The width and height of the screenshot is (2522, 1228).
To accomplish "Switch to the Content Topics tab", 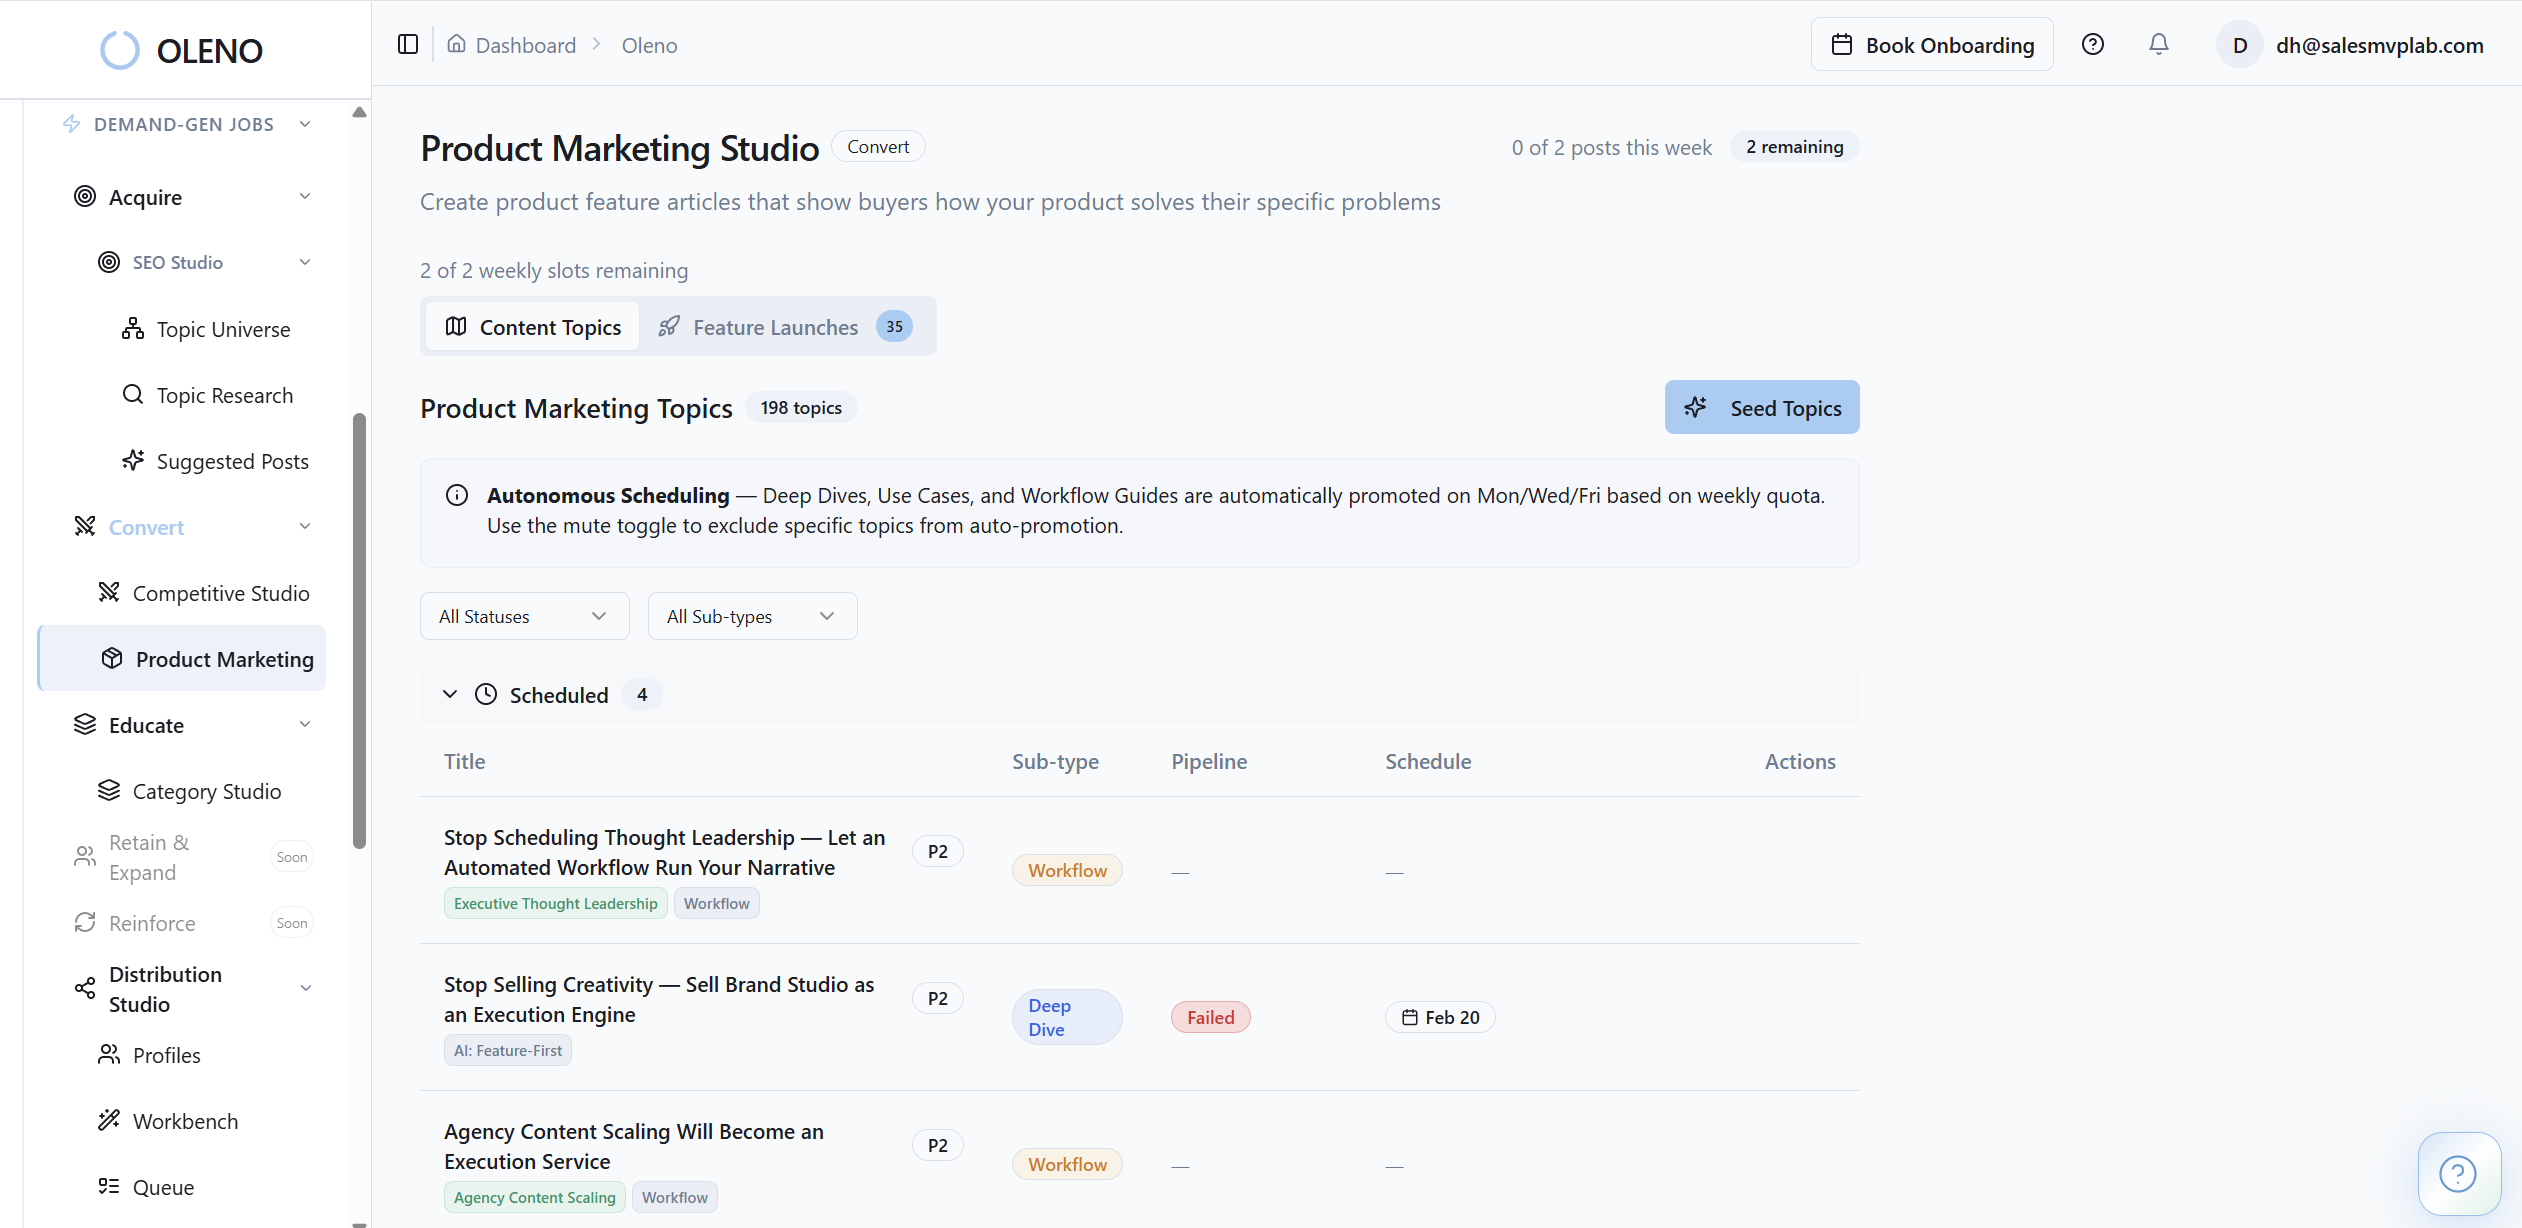I will click(532, 326).
